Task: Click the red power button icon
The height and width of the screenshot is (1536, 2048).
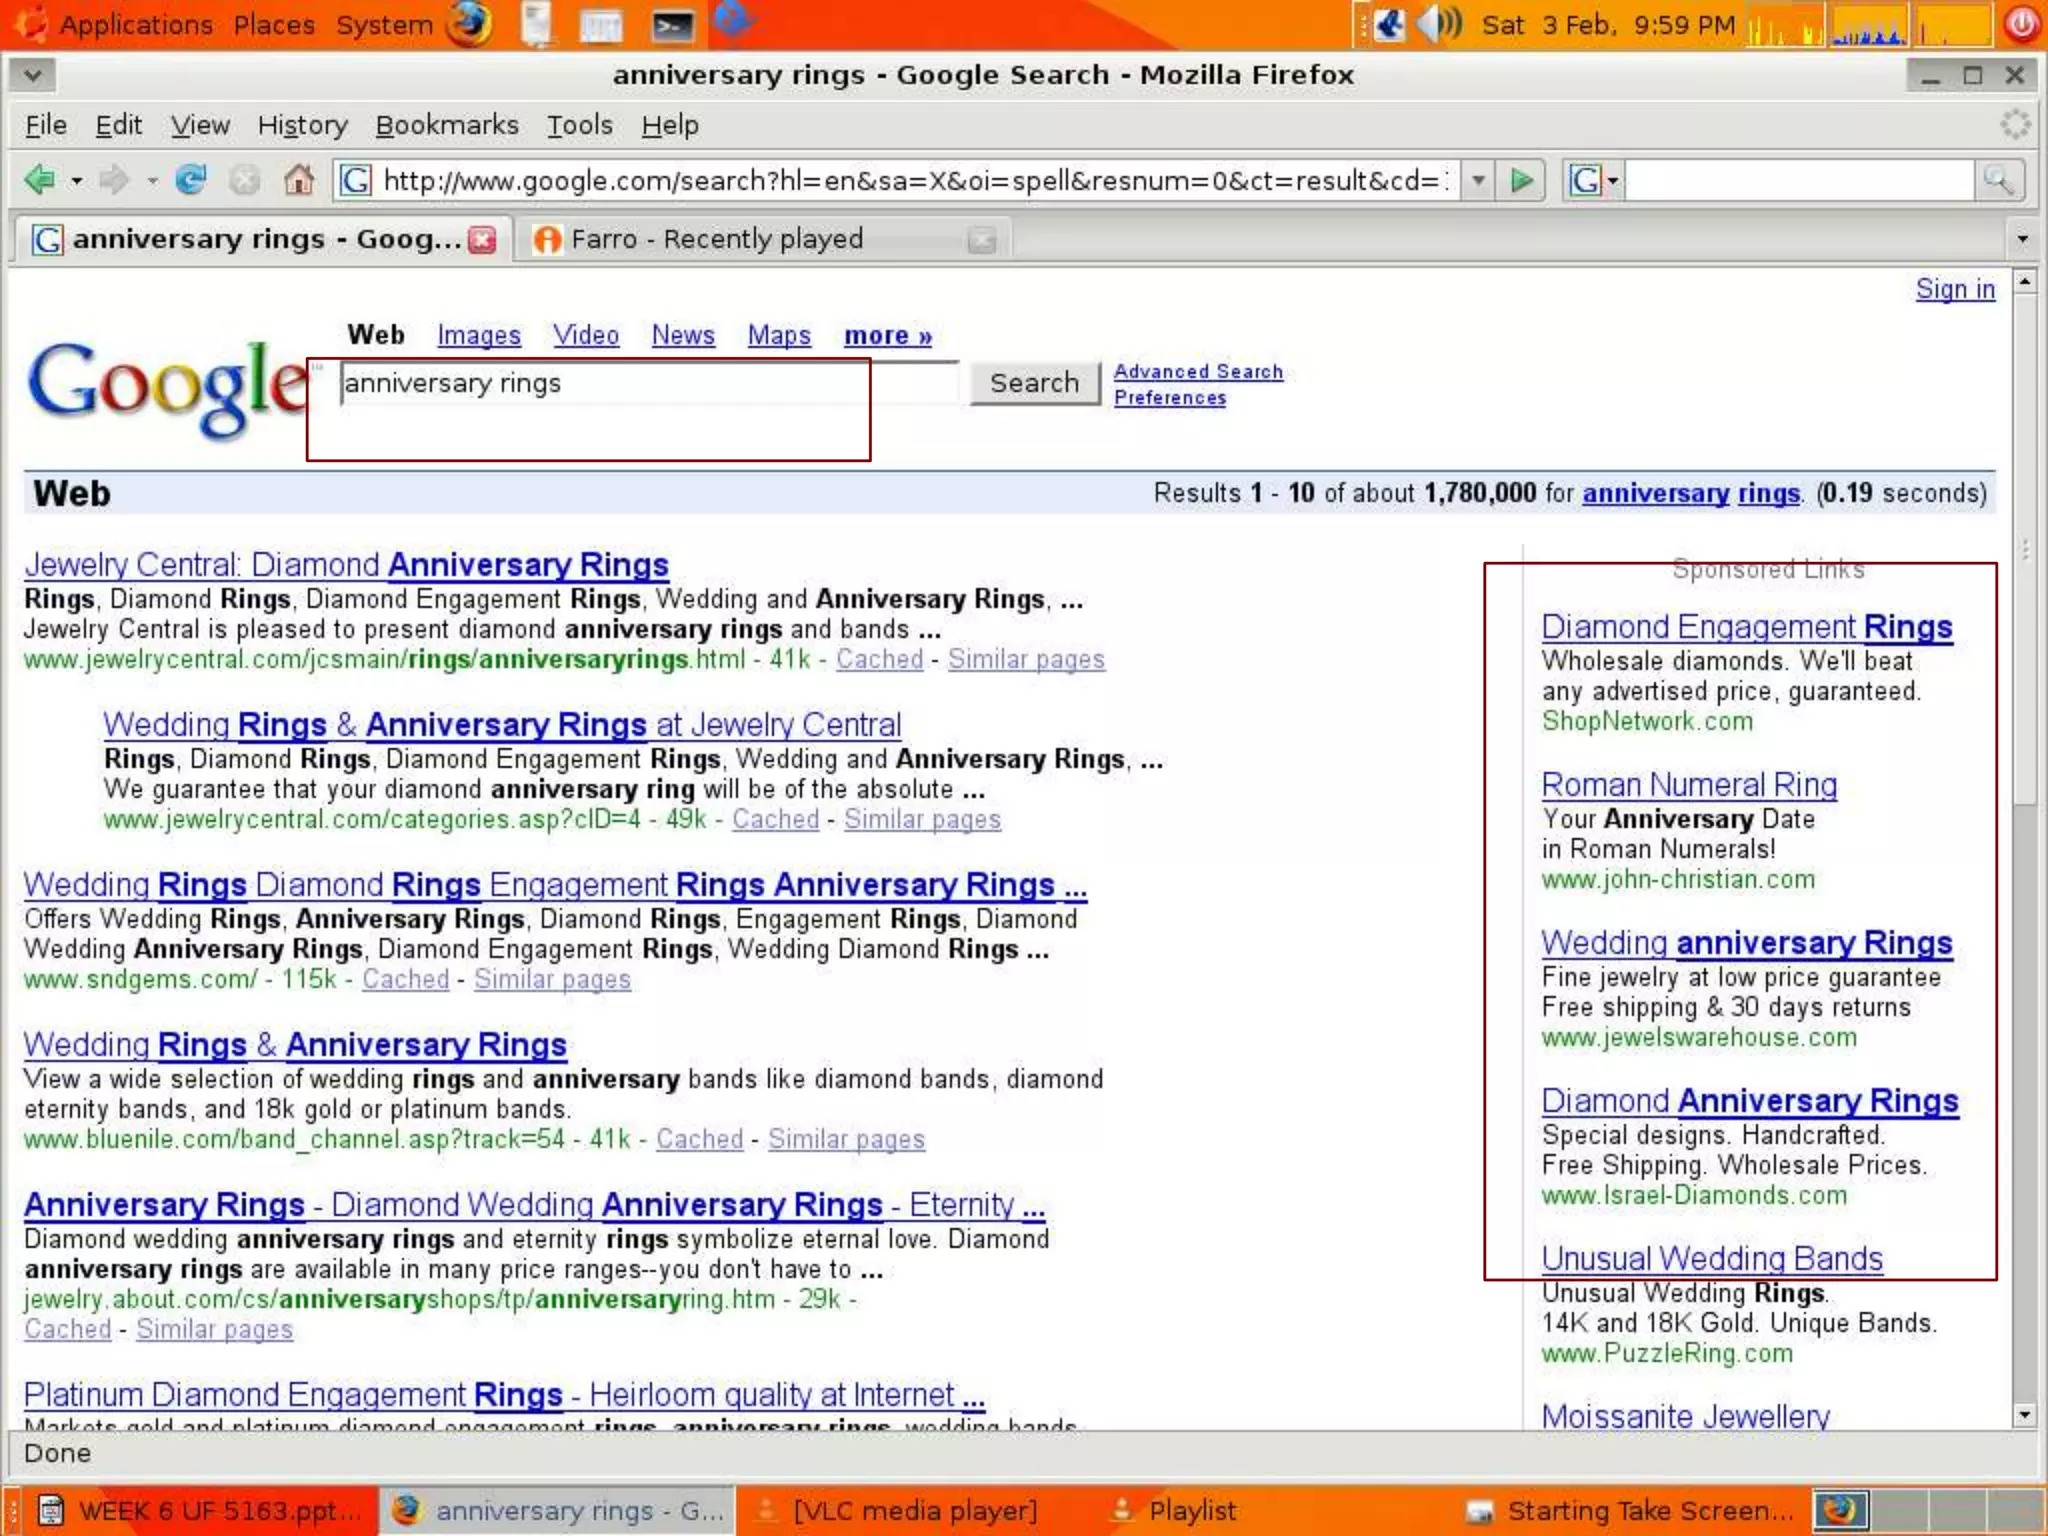Action: coord(2021,24)
